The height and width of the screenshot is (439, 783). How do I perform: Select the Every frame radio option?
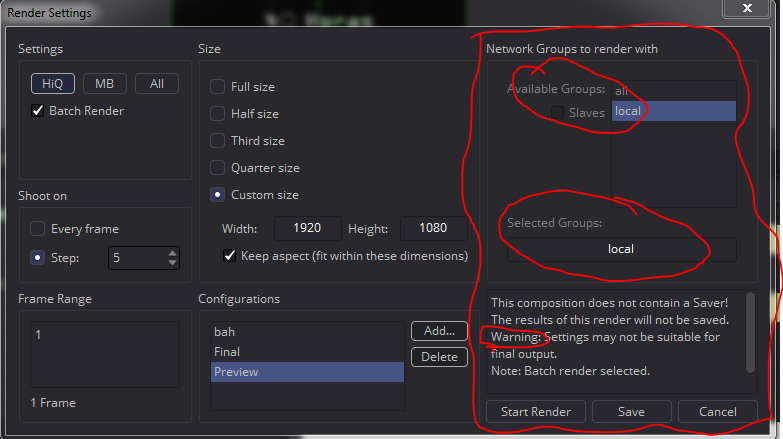point(37,229)
